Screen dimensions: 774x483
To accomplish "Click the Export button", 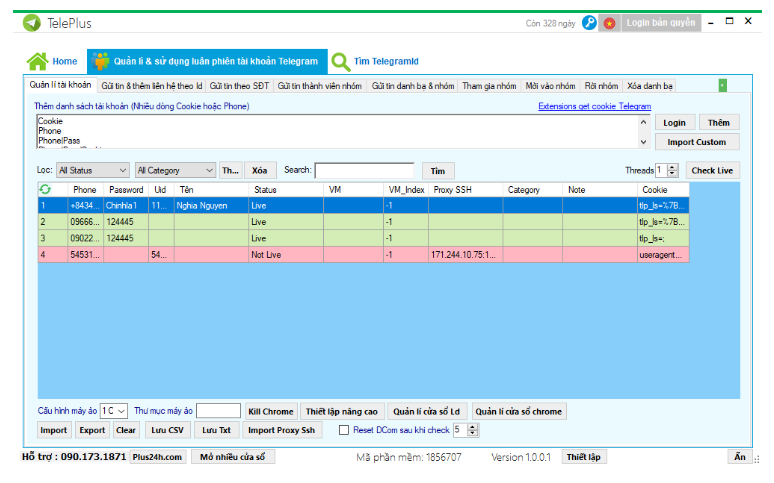I will click(x=92, y=430).
